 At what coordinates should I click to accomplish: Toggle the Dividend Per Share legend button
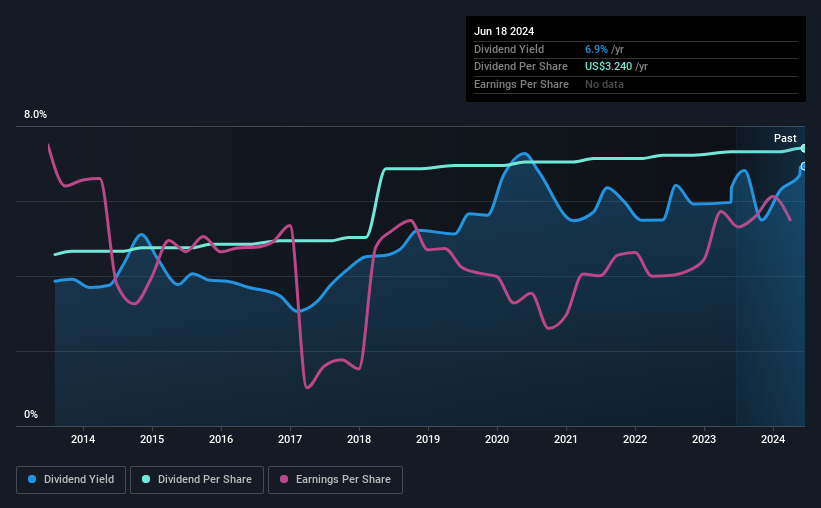197,480
